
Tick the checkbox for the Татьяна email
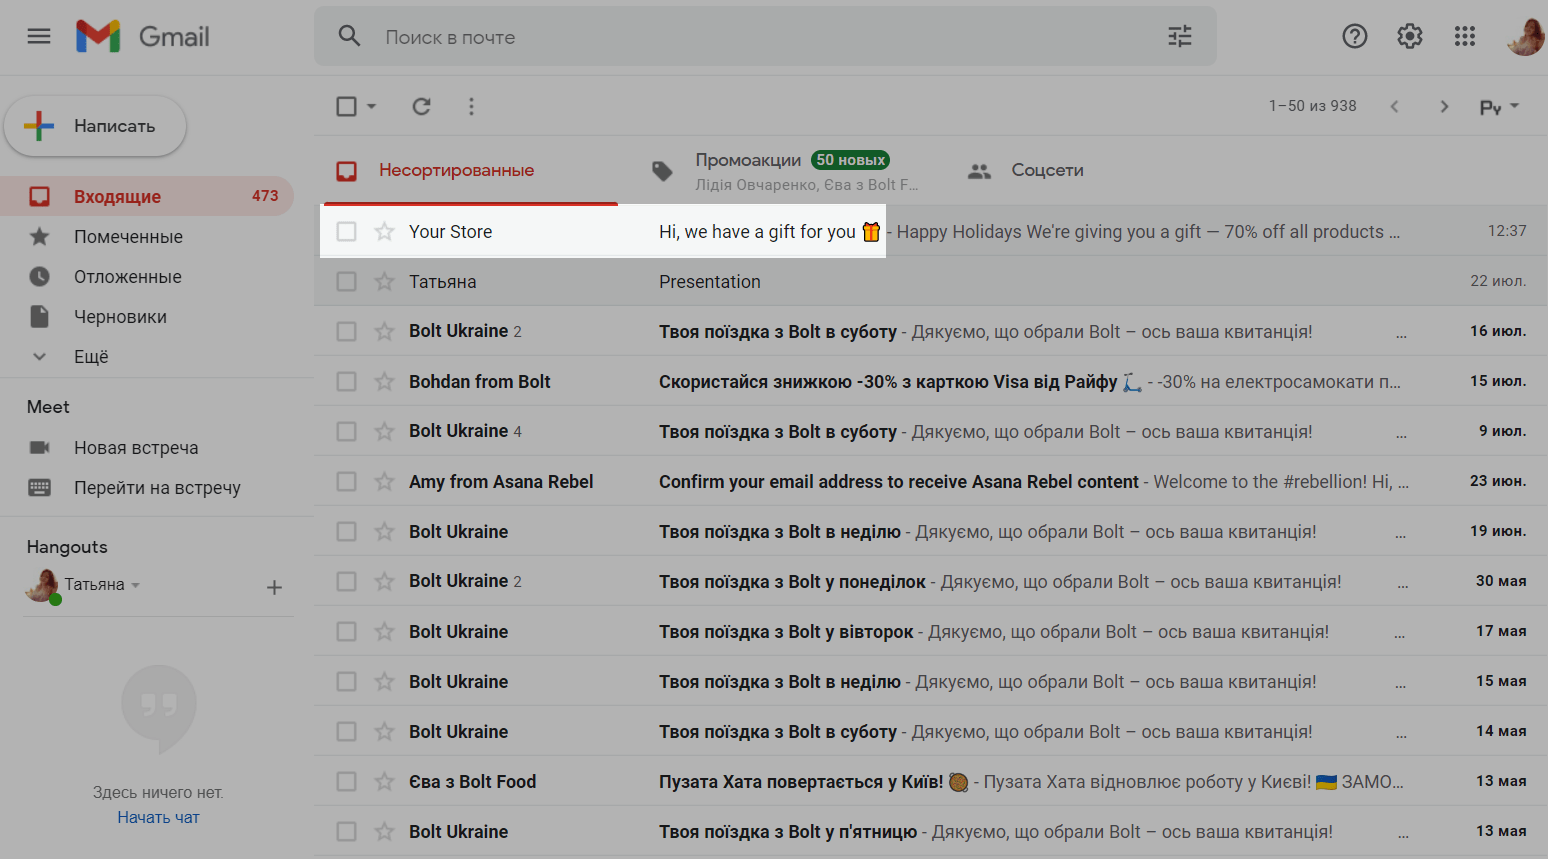[346, 282]
